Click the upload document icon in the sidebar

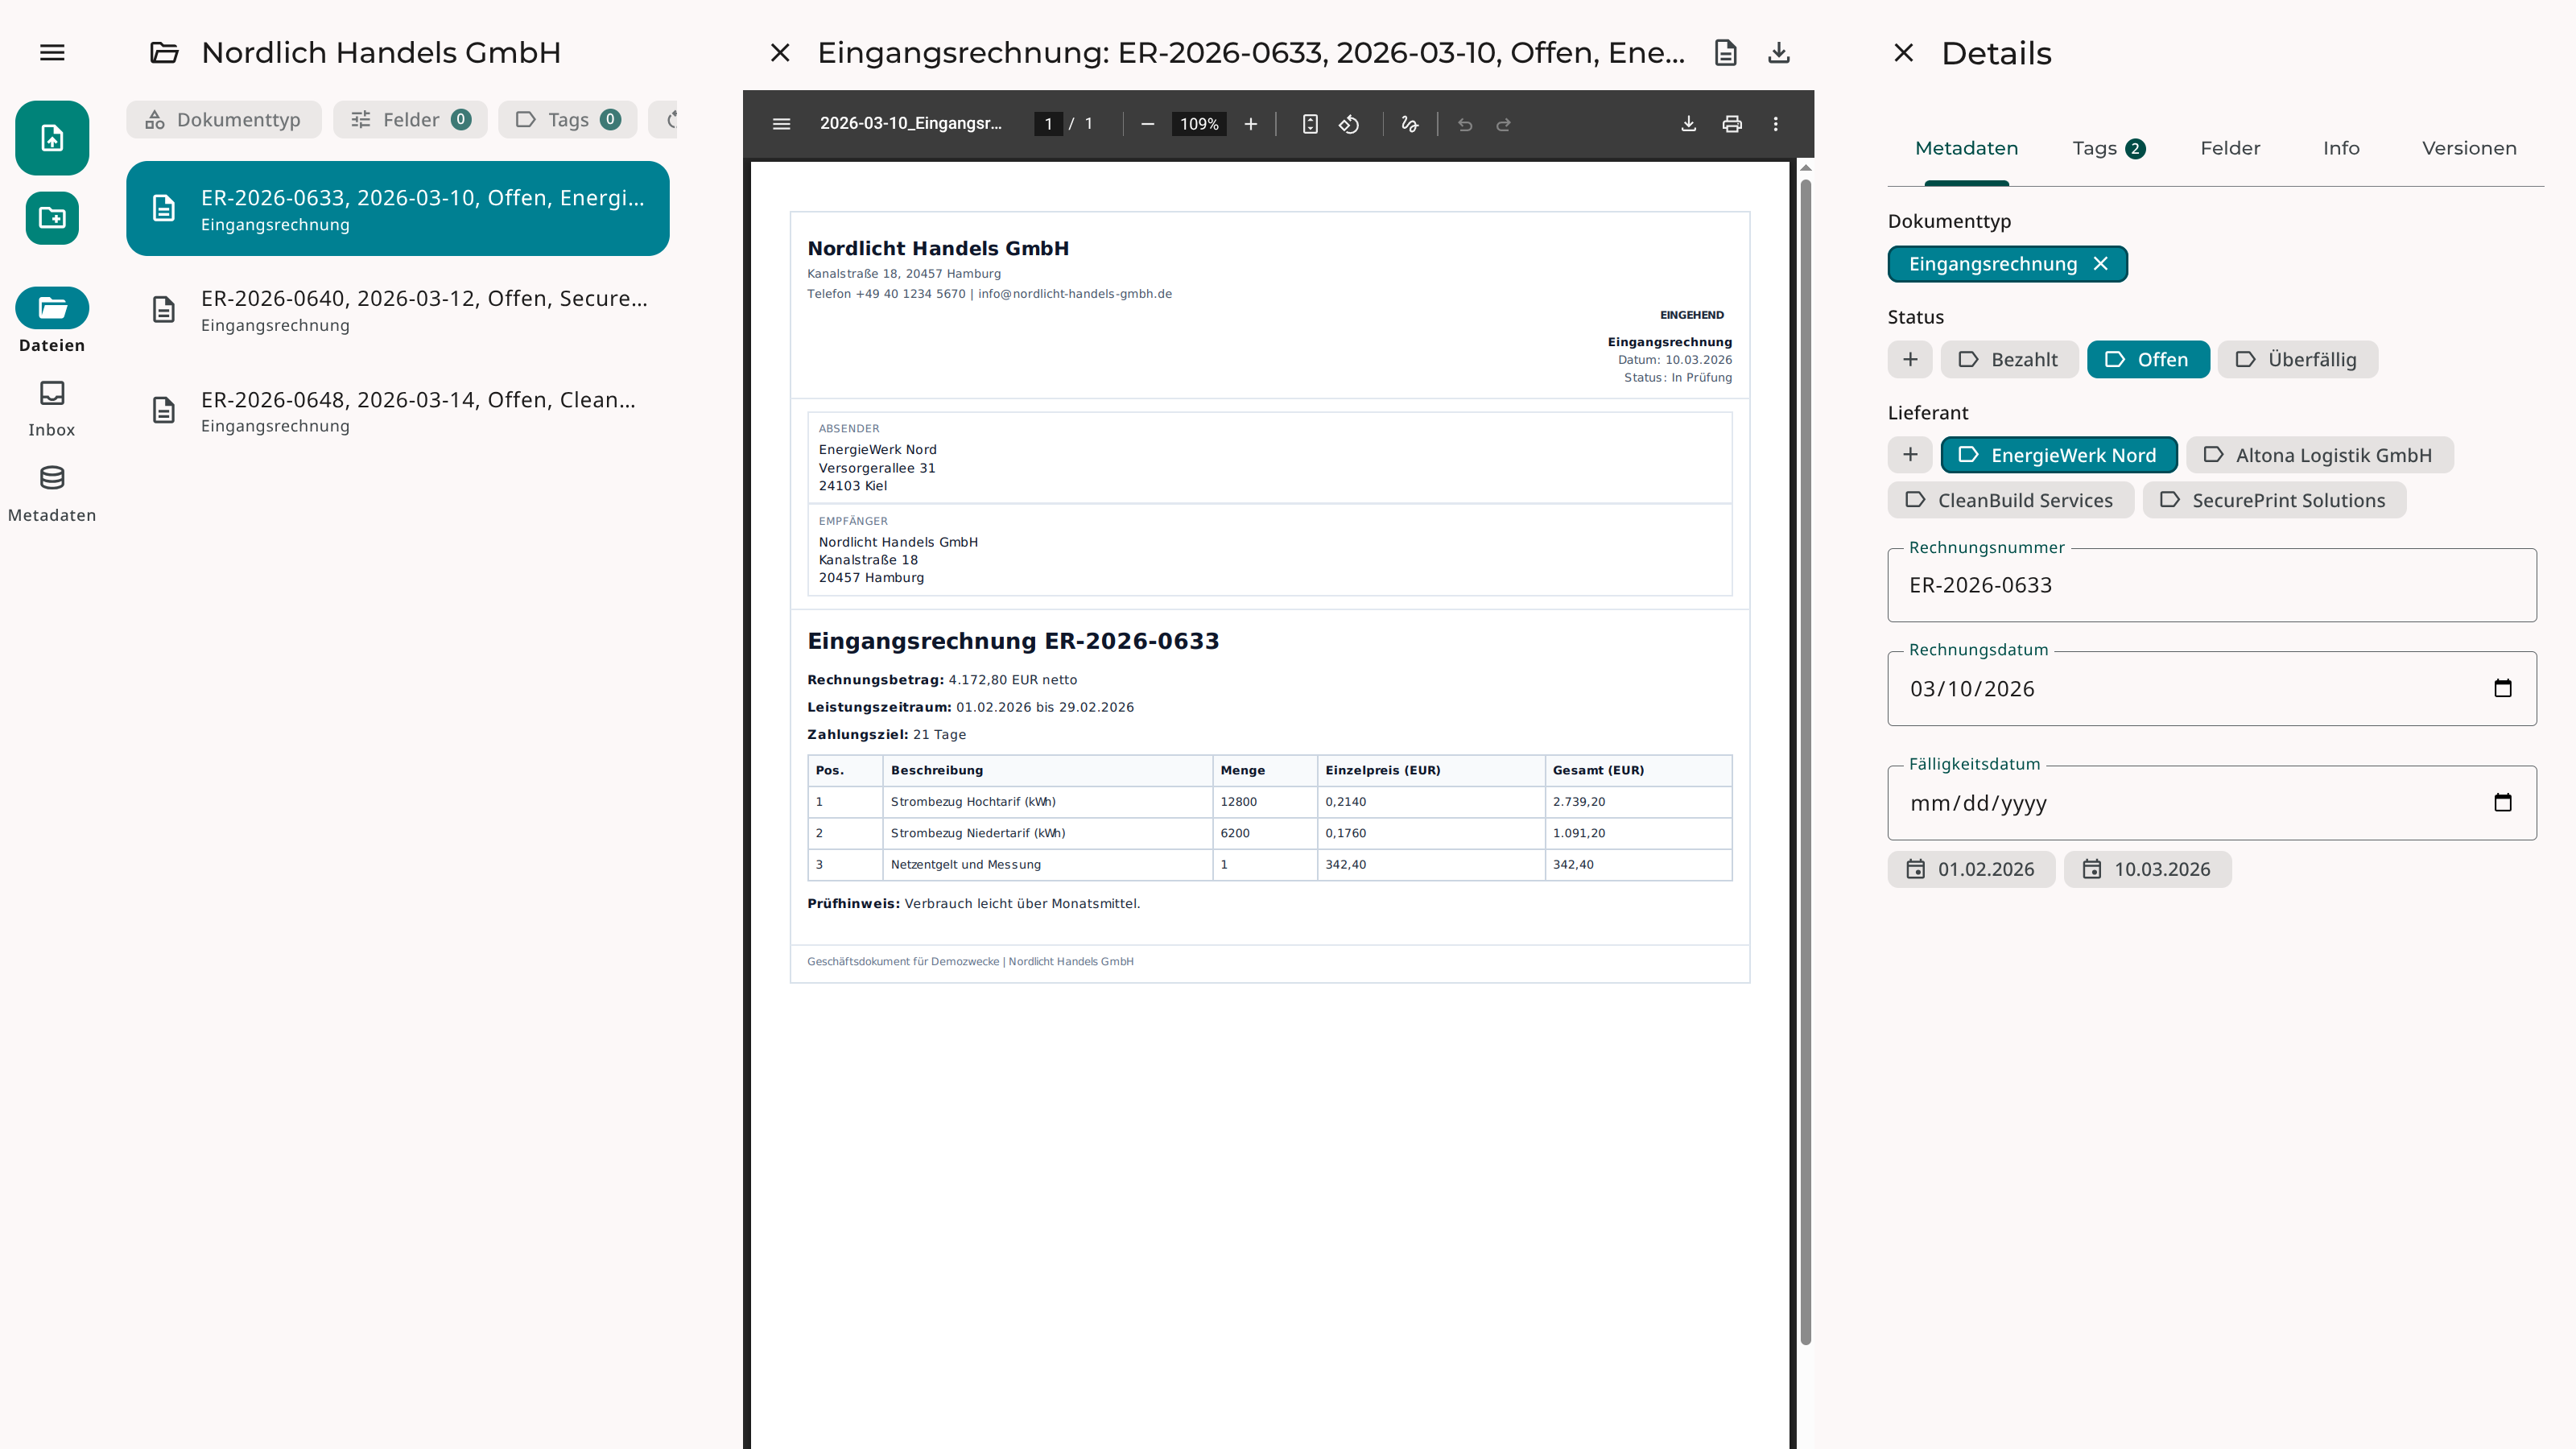point(51,137)
